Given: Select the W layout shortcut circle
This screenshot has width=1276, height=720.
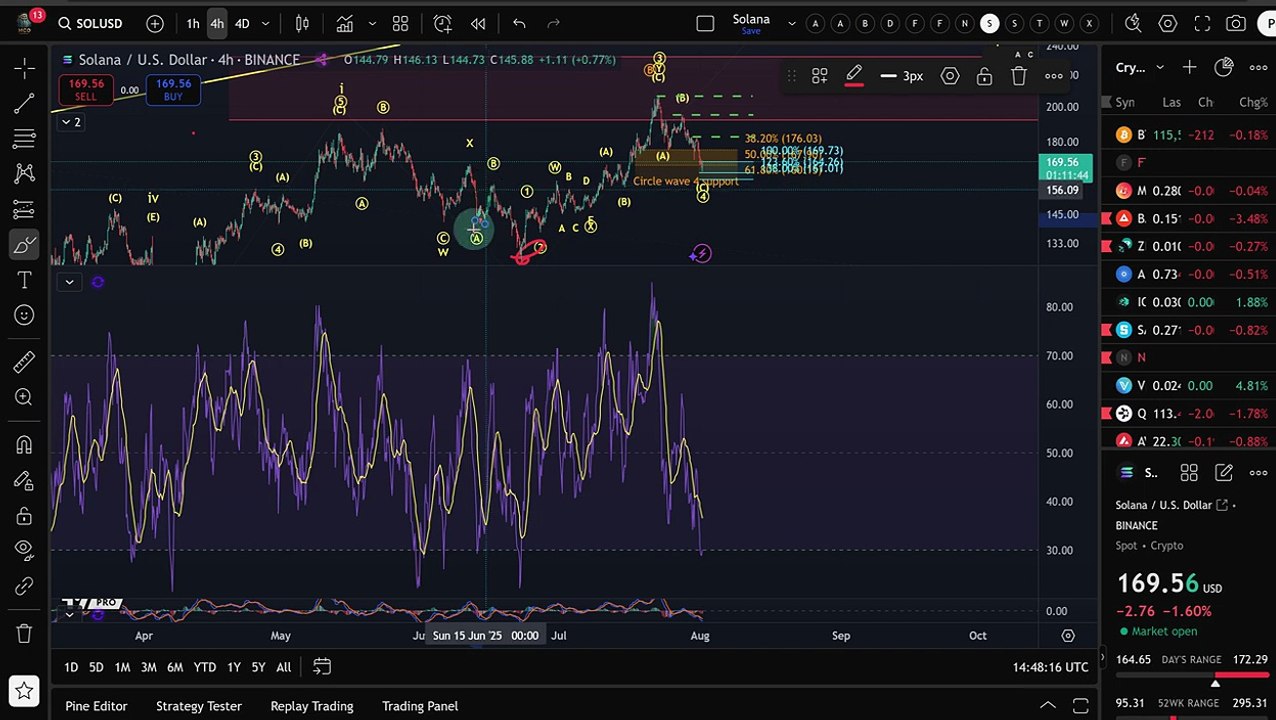Looking at the screenshot, I should pyautogui.click(x=1064, y=23).
